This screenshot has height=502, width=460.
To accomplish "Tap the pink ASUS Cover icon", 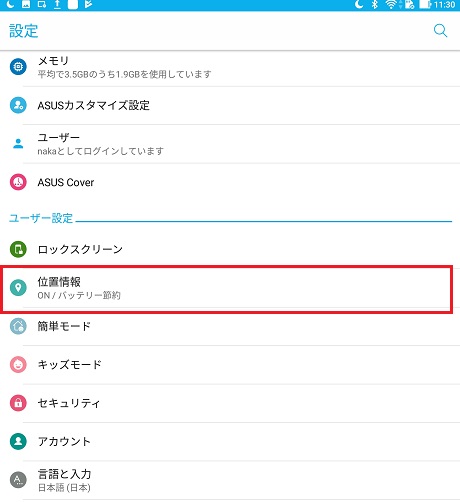I will click(x=18, y=182).
